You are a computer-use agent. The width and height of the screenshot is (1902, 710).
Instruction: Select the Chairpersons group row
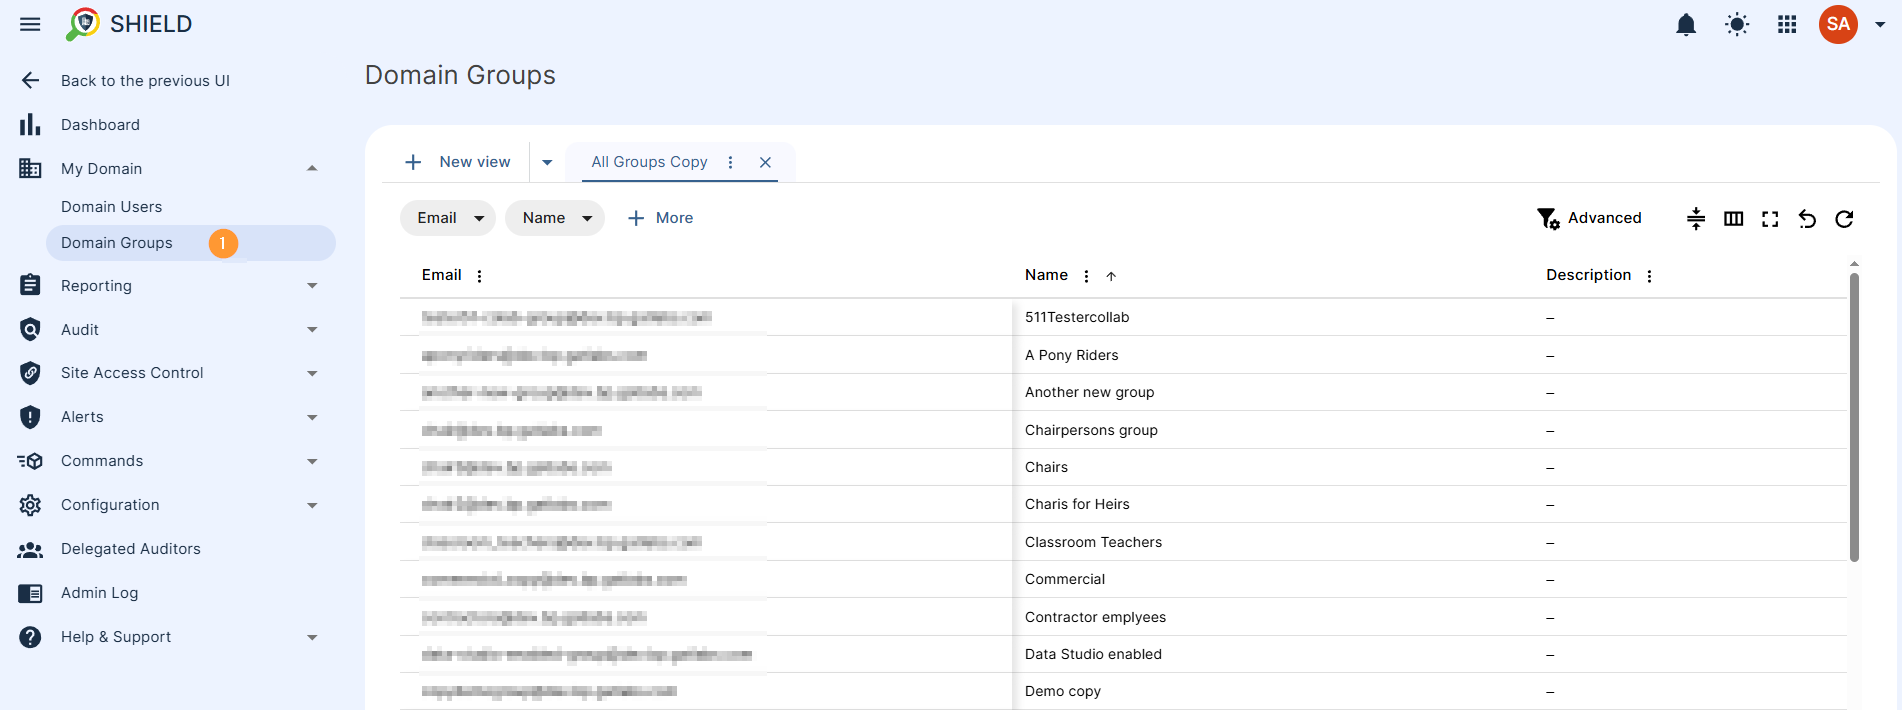[x=1123, y=430]
